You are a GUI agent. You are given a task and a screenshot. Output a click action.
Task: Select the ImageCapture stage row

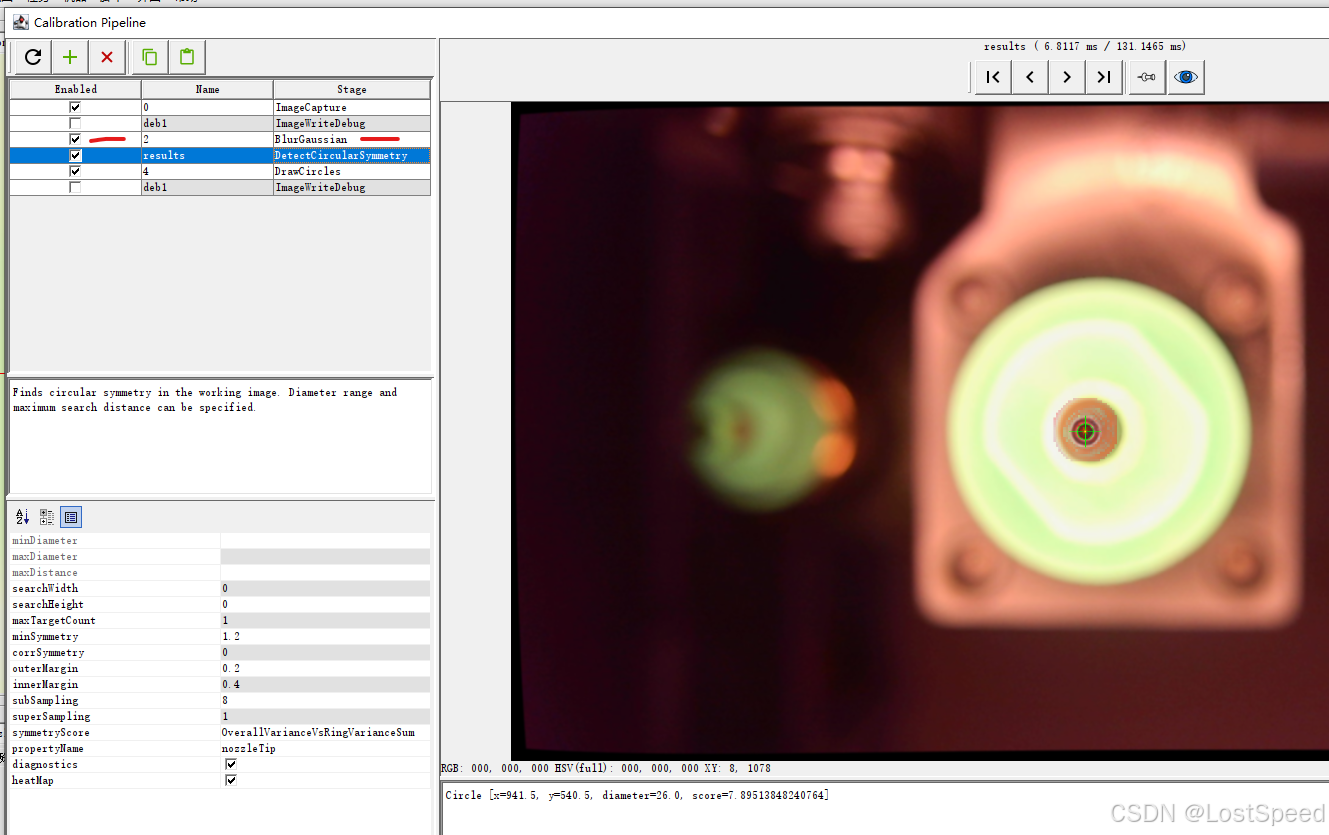[x=220, y=107]
